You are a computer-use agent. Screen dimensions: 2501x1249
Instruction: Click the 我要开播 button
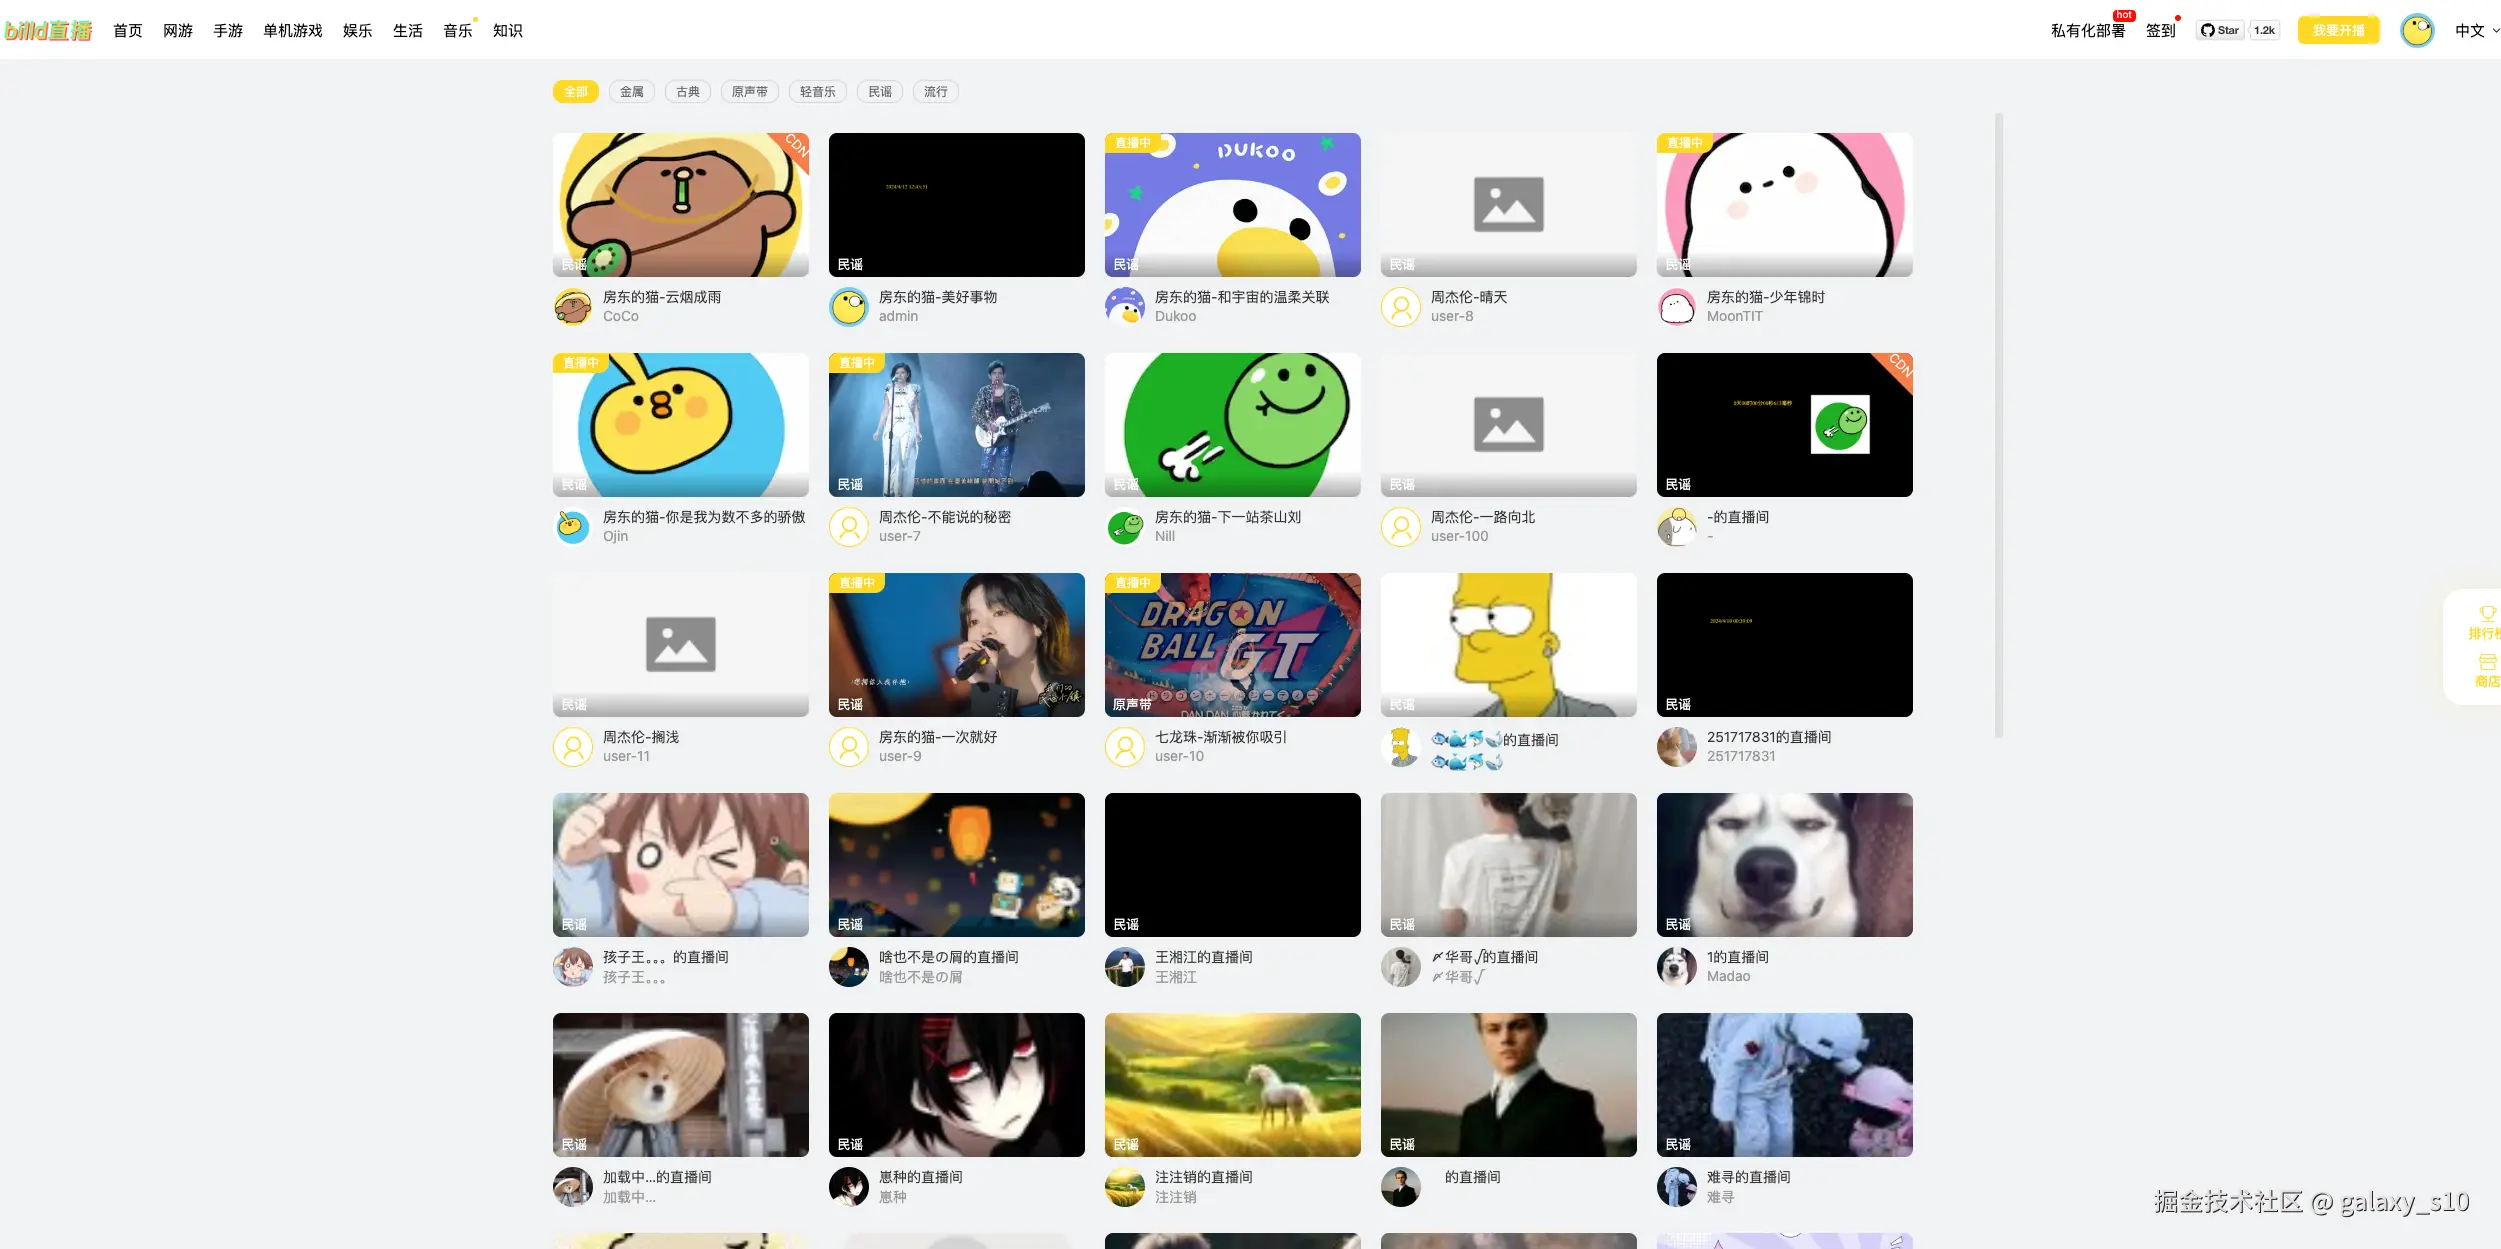[x=2338, y=30]
